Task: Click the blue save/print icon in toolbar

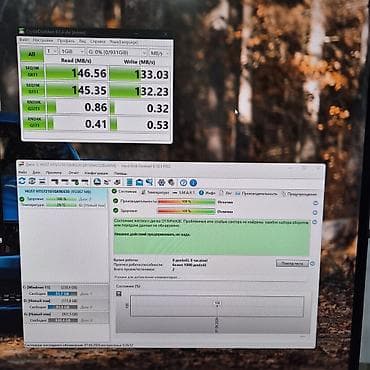Action: pyautogui.click(x=139, y=182)
